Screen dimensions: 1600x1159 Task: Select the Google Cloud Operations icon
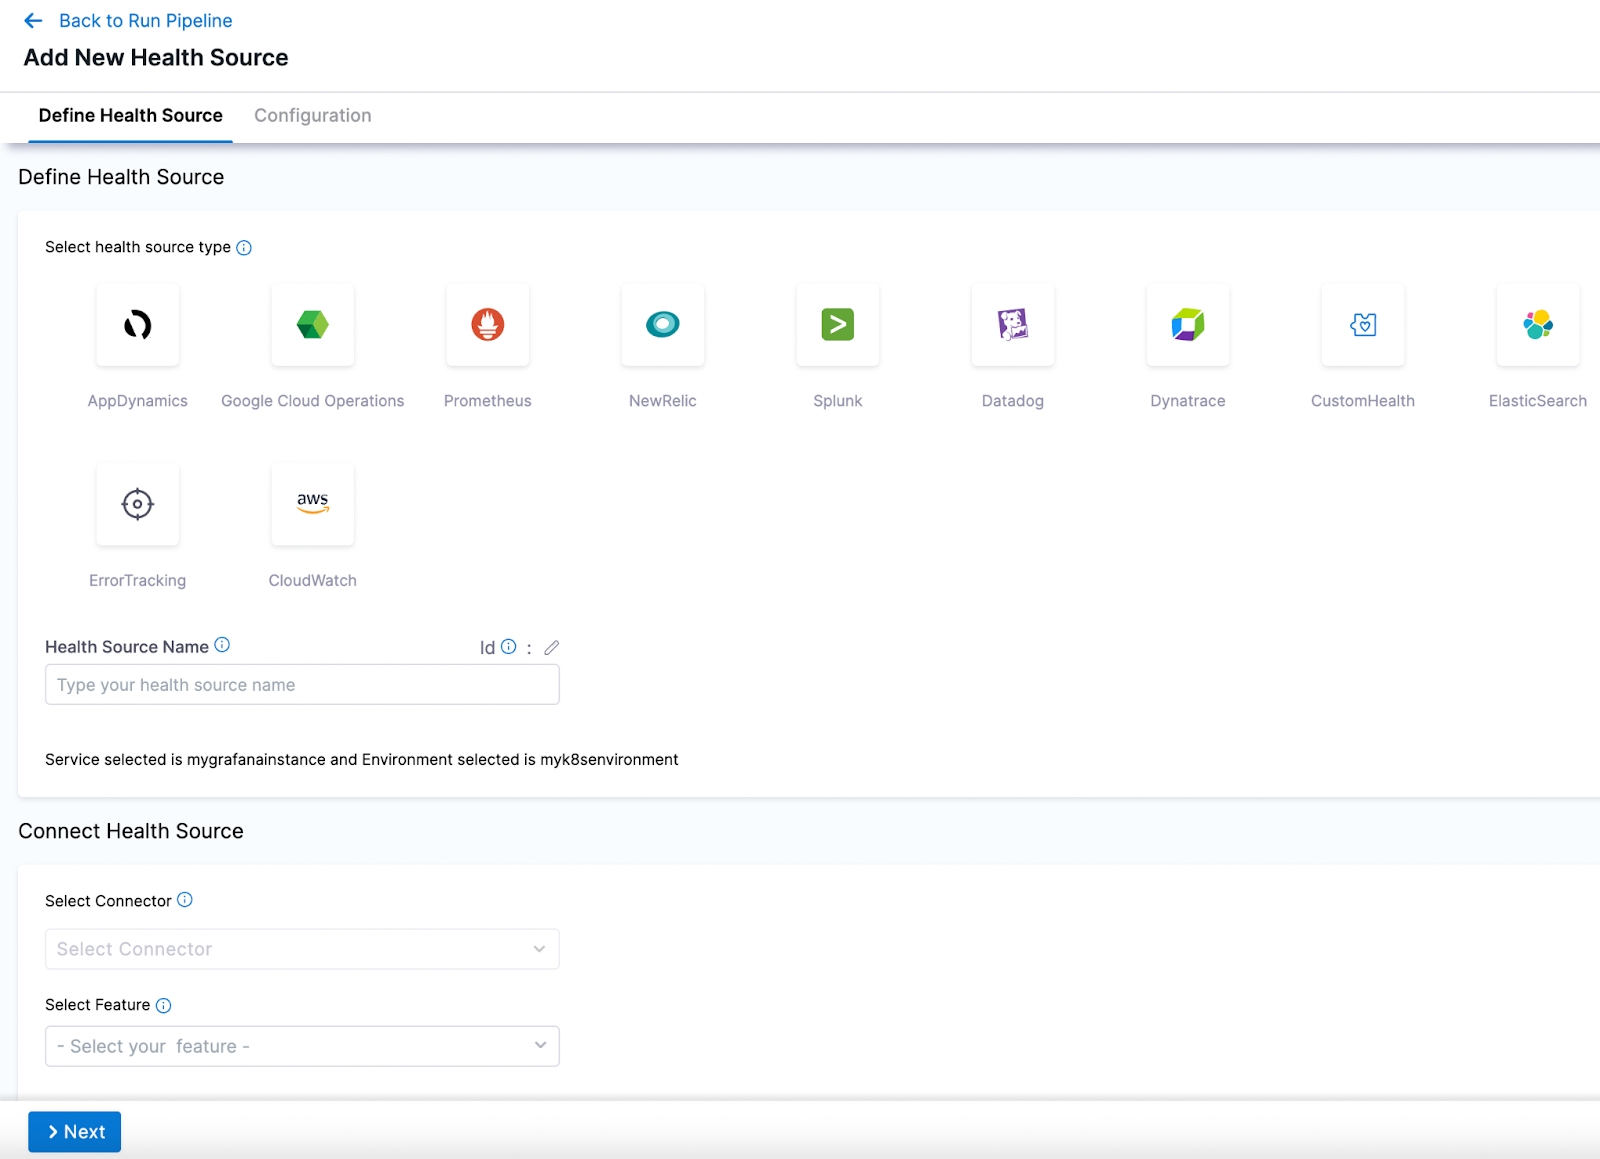click(x=312, y=325)
